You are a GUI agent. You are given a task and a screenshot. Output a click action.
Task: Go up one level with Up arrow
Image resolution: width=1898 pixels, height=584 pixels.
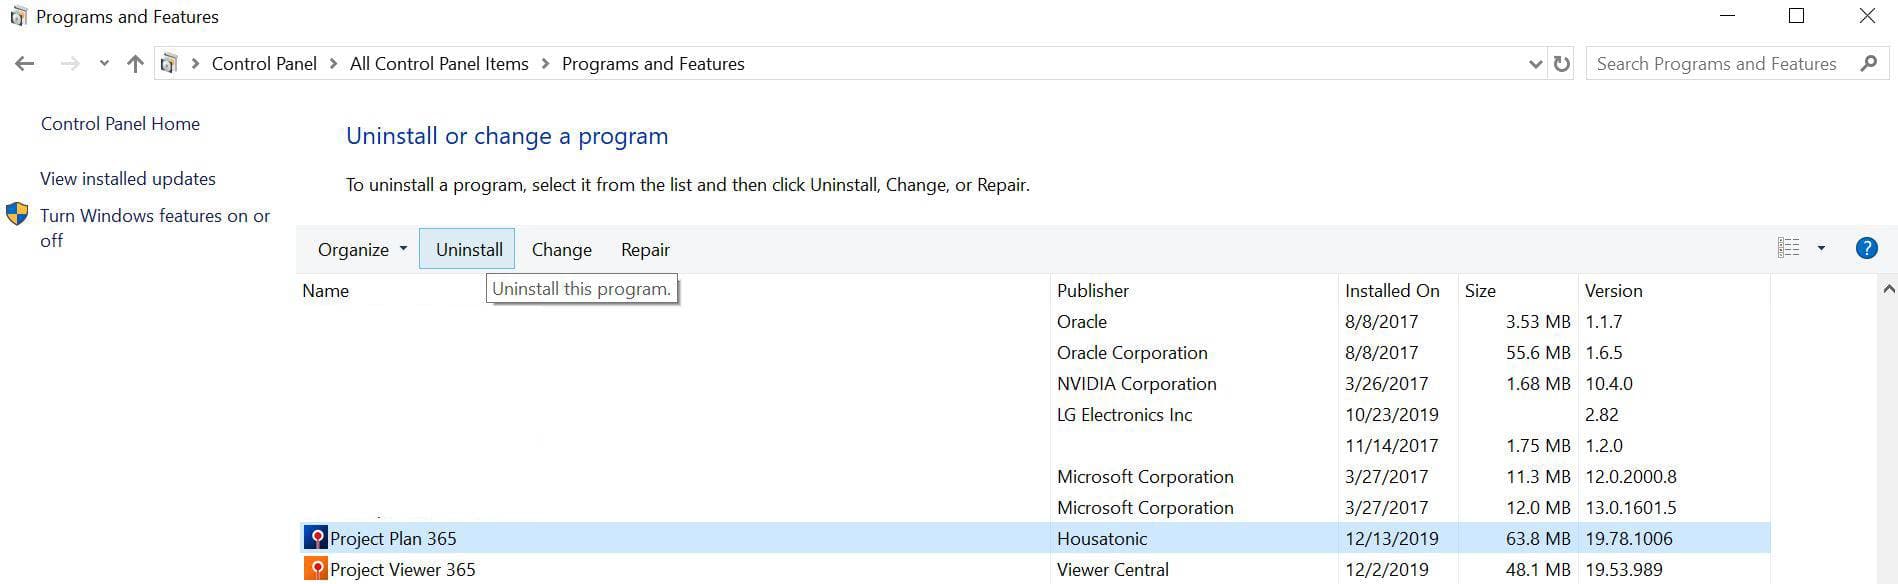(135, 64)
